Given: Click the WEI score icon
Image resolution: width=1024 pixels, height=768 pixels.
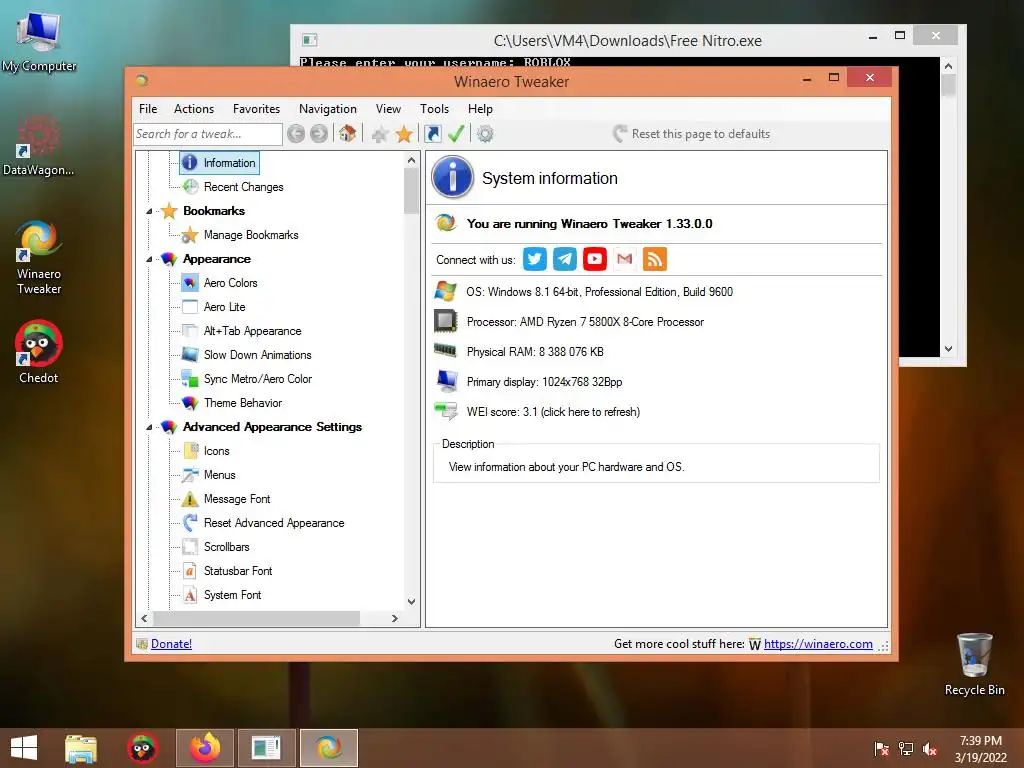Looking at the screenshot, I should [446, 411].
